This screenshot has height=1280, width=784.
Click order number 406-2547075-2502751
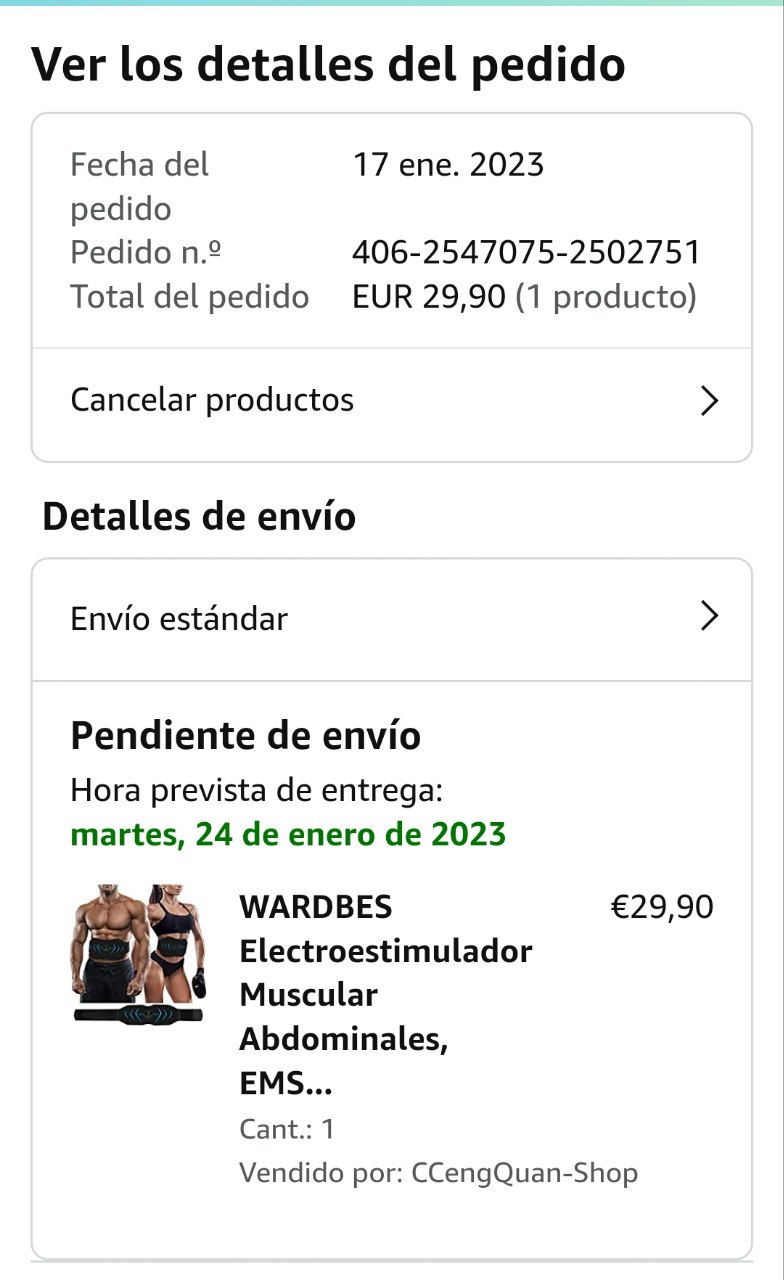point(526,253)
